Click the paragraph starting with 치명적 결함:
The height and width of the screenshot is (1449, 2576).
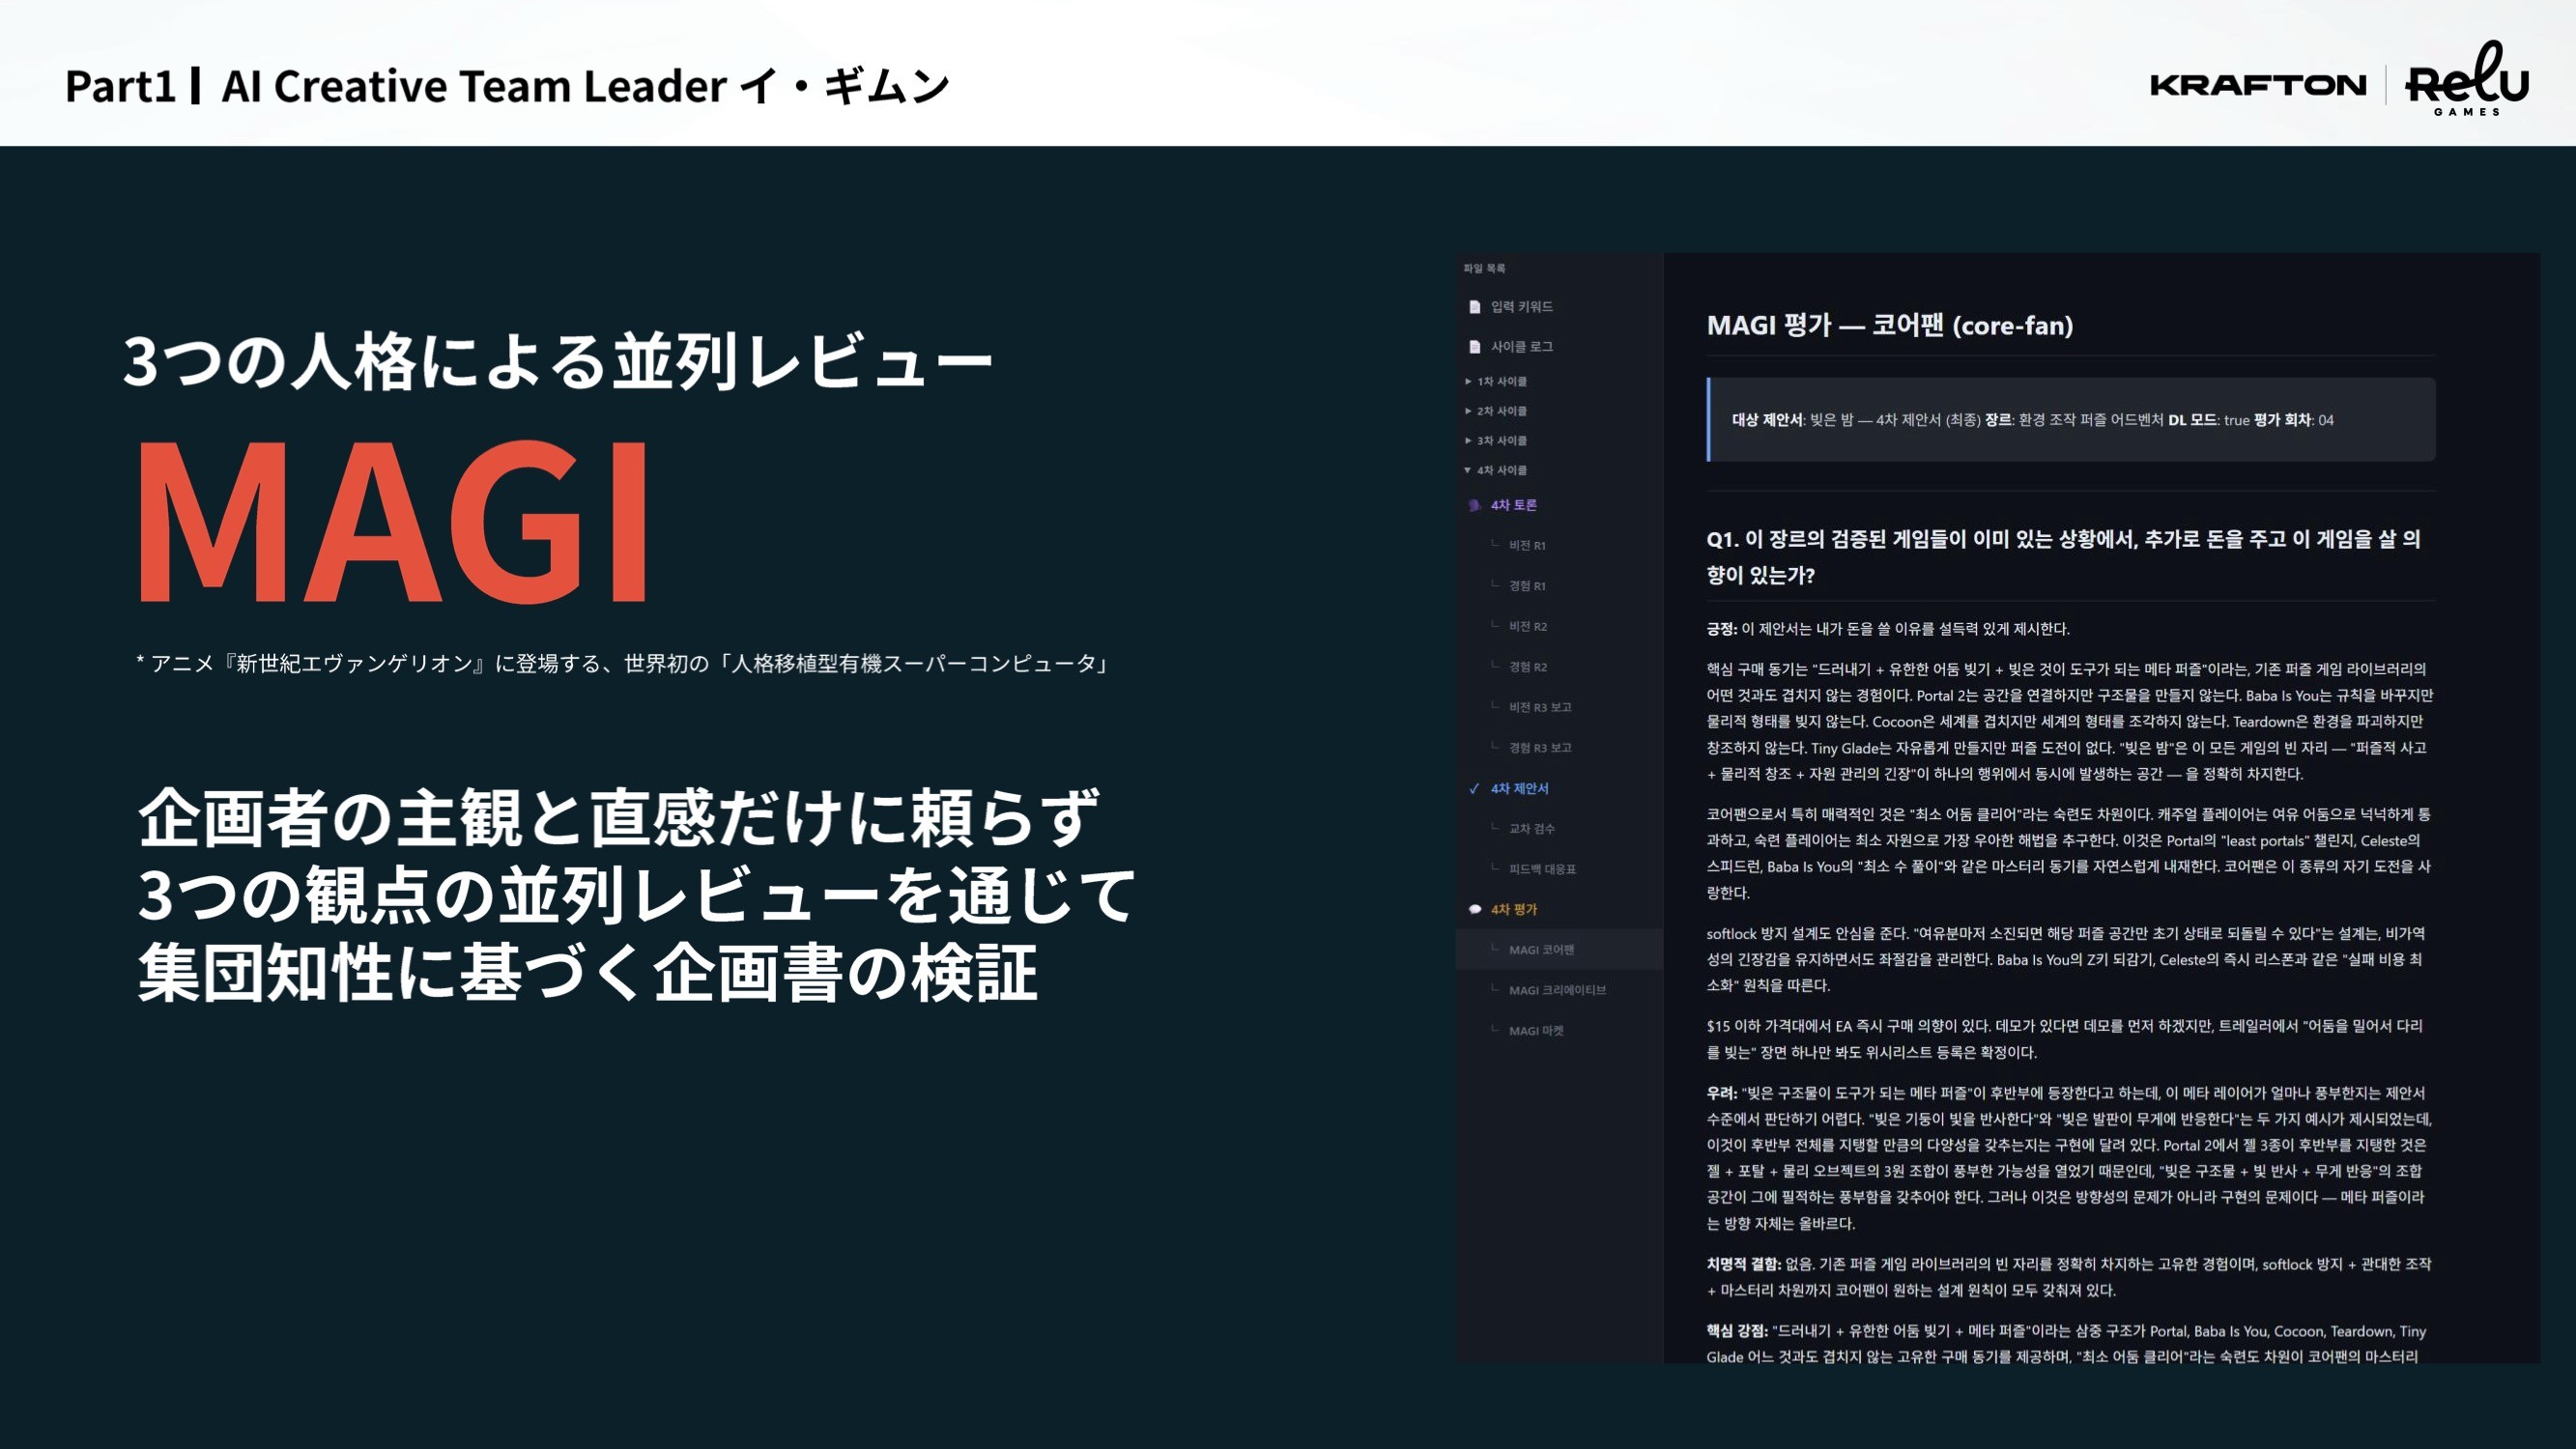pos(2069,1277)
